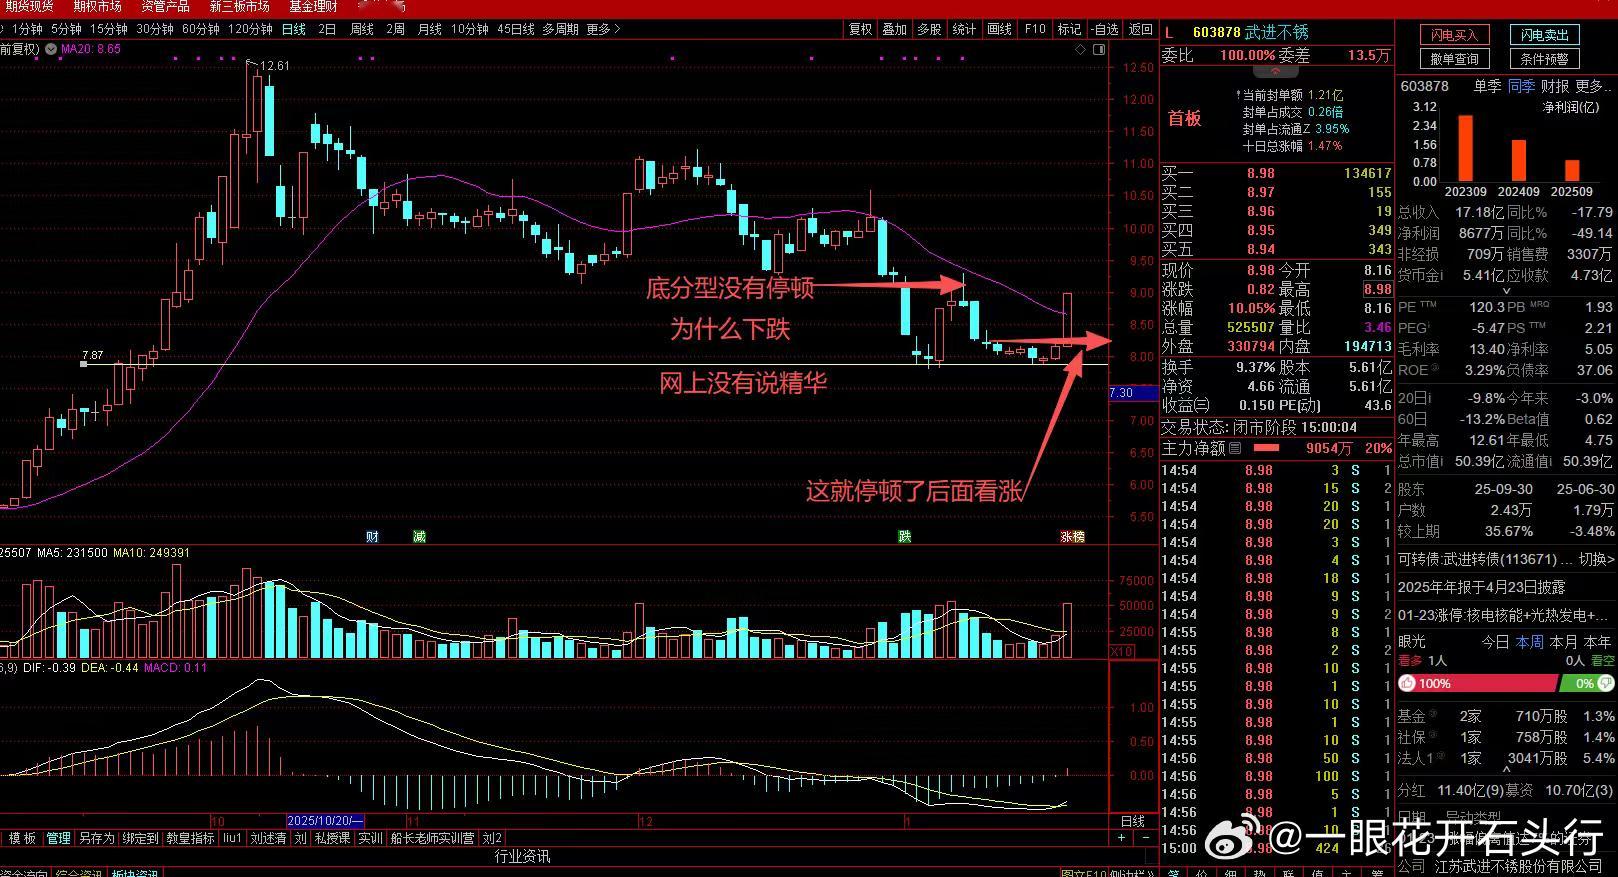Click the collapse tab icon below 委比
The width and height of the screenshot is (1618, 877).
tap(1274, 71)
